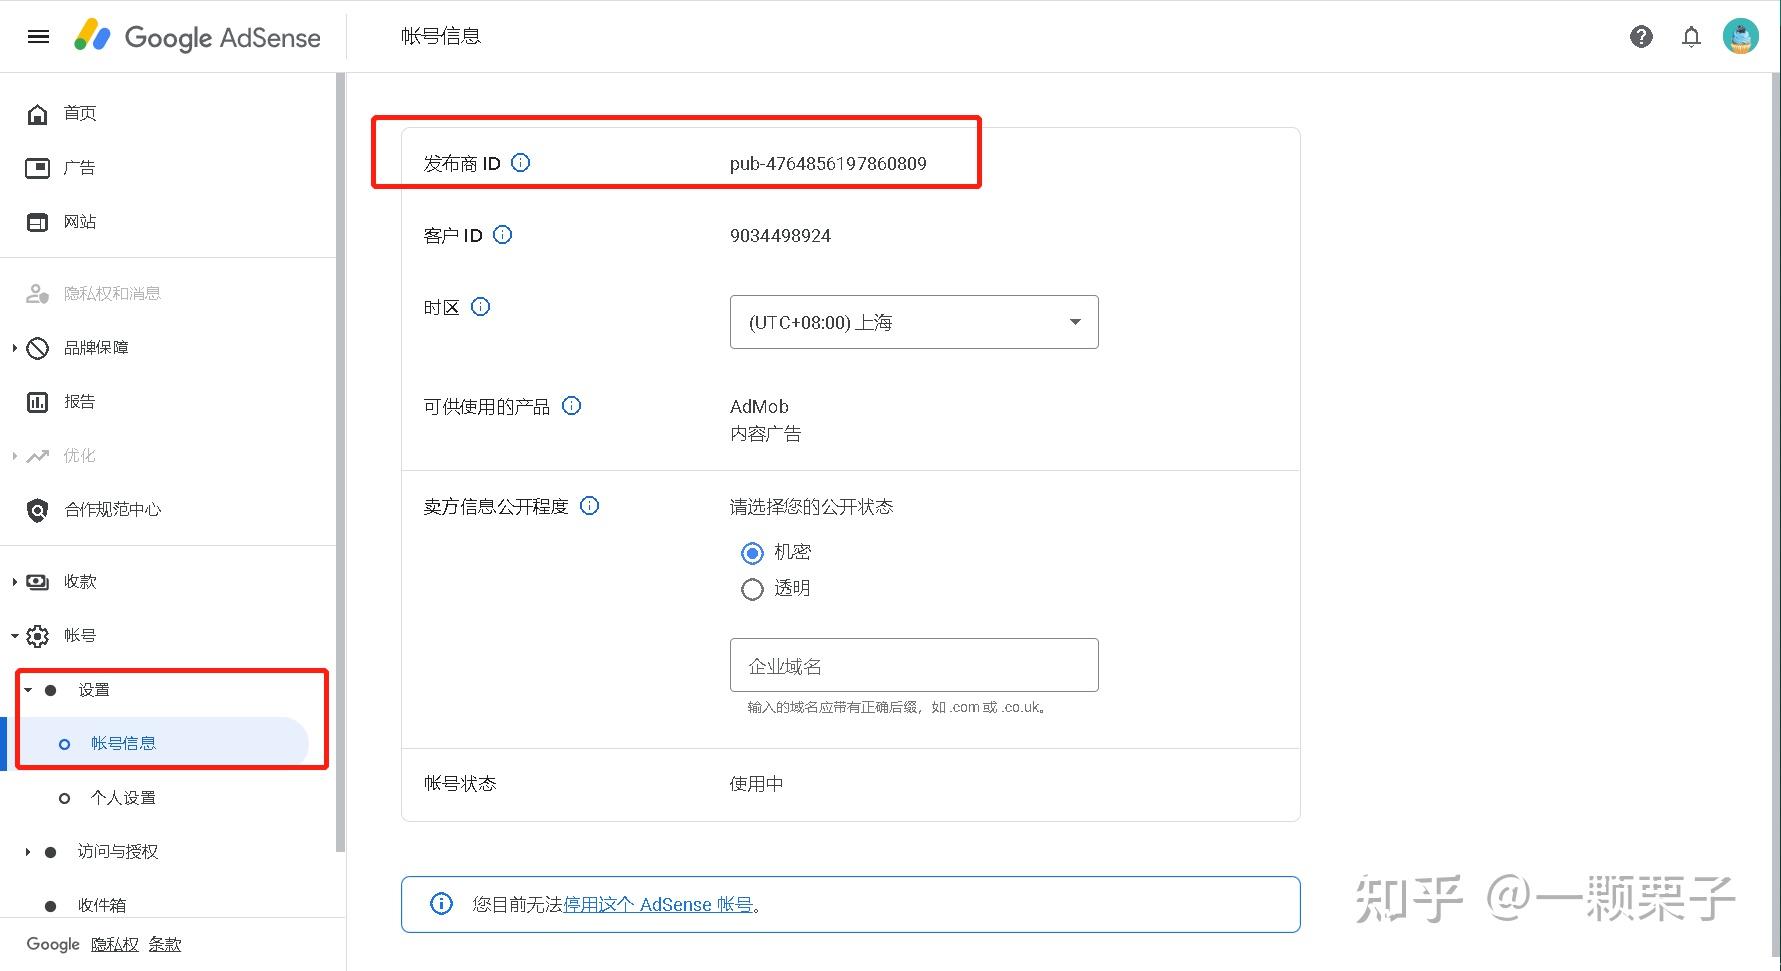Image resolution: width=1781 pixels, height=971 pixels.
Task: Click the 广告 ads icon
Action: tap(37, 168)
